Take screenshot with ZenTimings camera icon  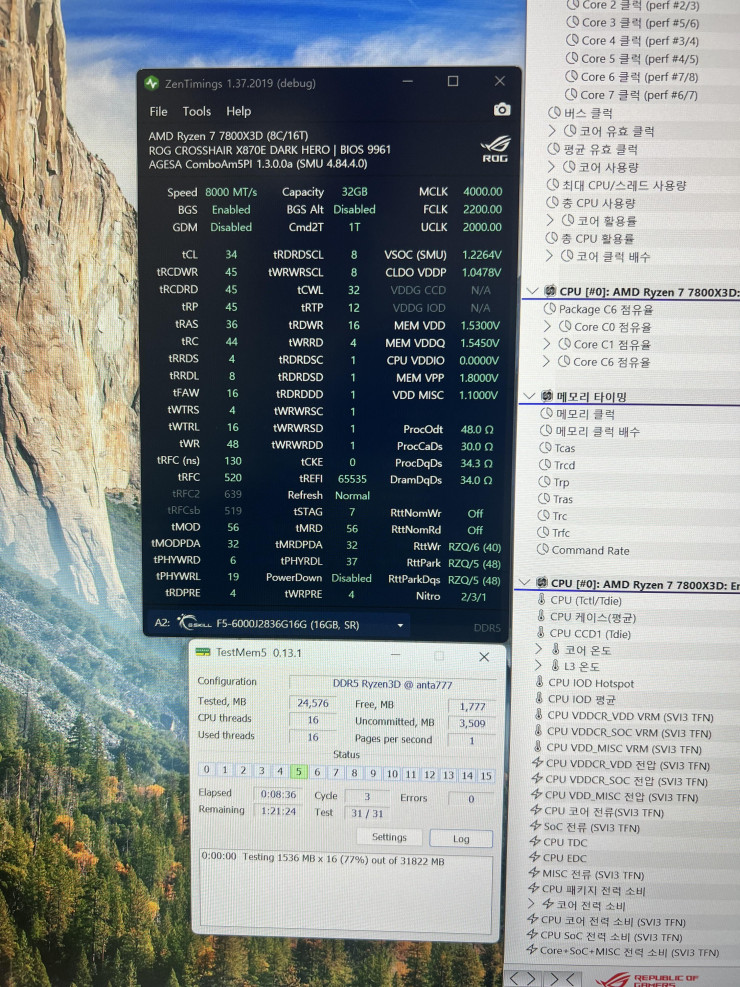[502, 110]
